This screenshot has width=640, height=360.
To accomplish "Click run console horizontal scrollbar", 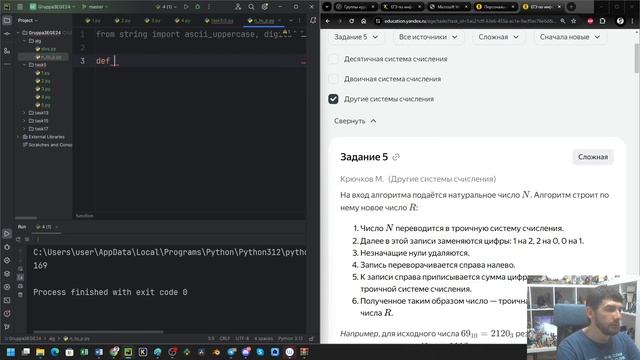I will pyautogui.click(x=98, y=332).
